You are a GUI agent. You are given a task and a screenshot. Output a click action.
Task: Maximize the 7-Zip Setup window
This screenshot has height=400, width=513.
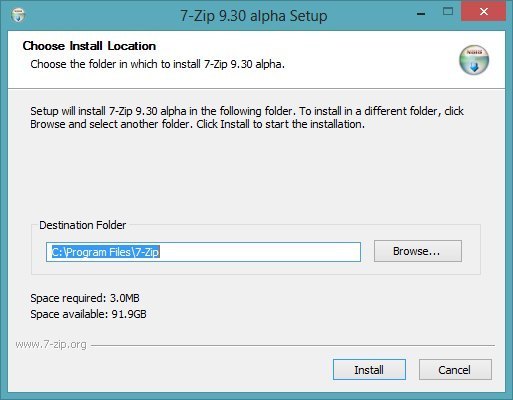pyautogui.click(x=448, y=12)
